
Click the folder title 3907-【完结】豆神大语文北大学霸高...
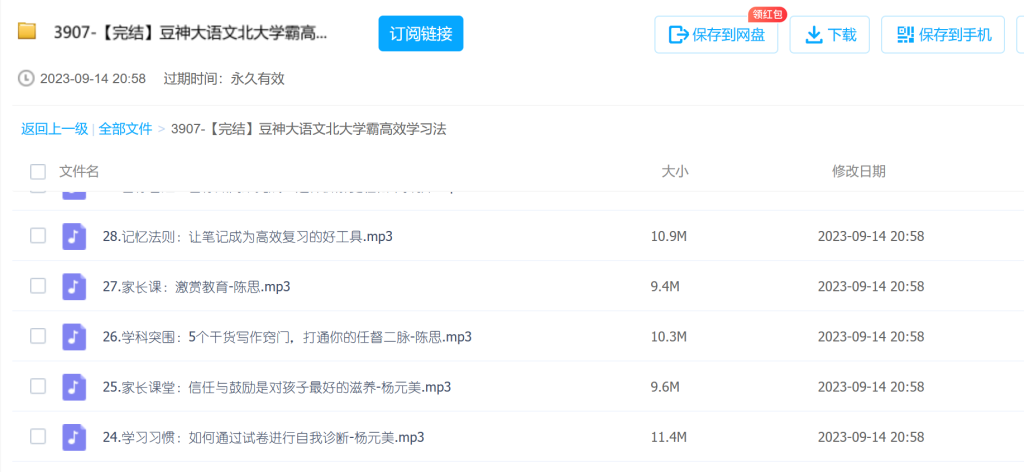[x=191, y=33]
